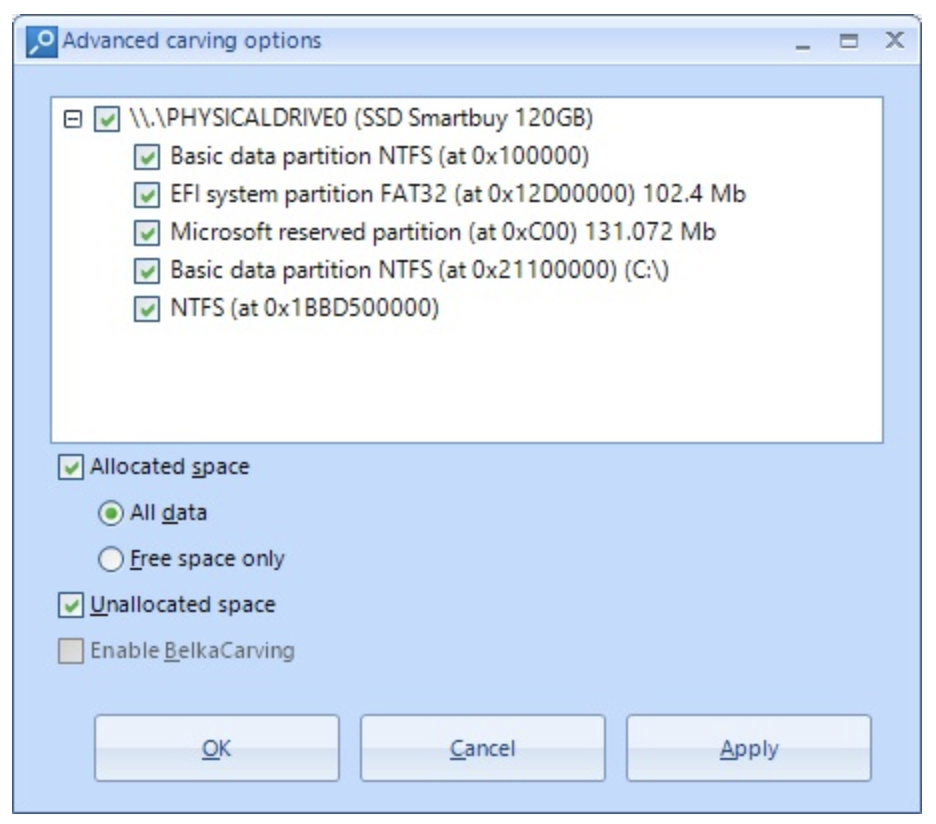Click the Enable BelkaCarving checkbox
936x824 pixels.
[x=70, y=651]
